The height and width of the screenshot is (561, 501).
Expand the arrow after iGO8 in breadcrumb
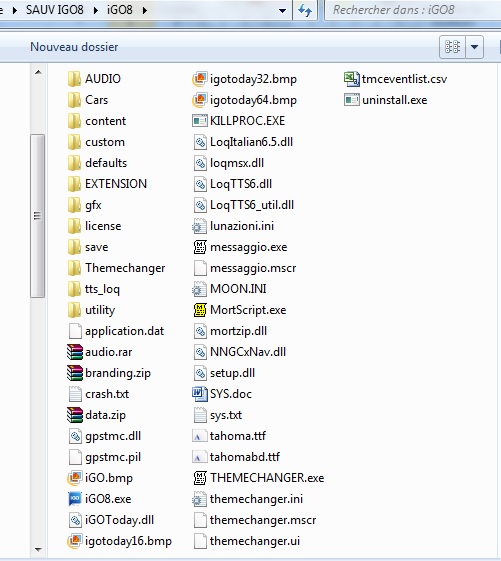click(145, 10)
